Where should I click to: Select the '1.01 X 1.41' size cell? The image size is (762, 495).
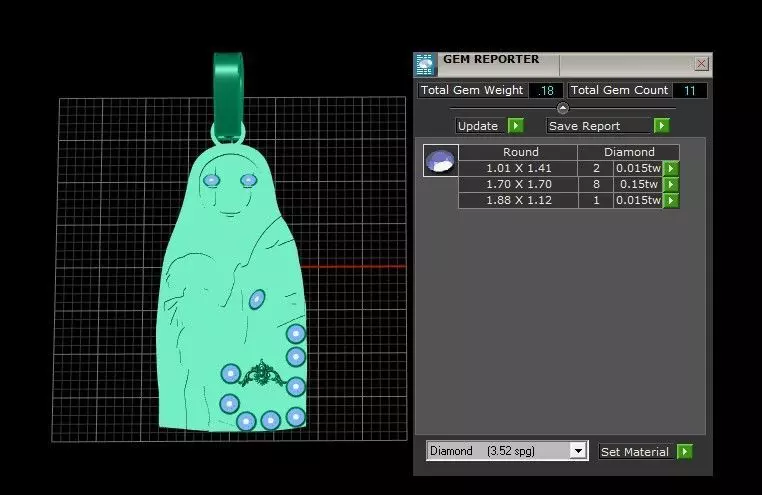[x=519, y=168]
